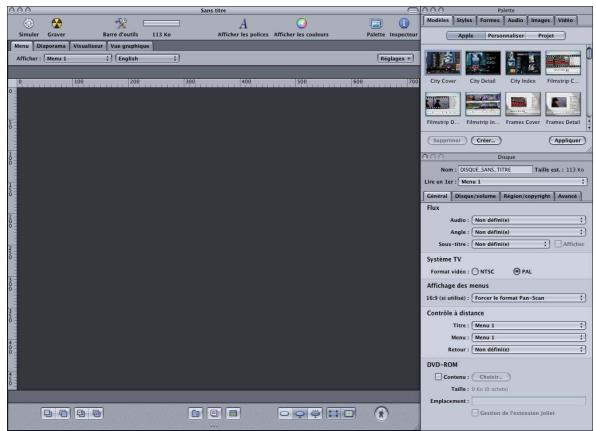
Task: Click the Créer... button
Action: 486,141
